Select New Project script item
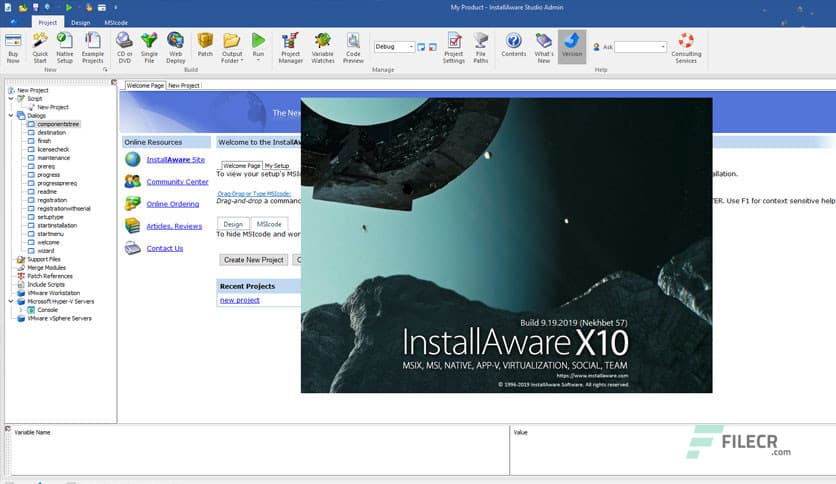Image resolution: width=836 pixels, height=484 pixels. tap(53, 107)
